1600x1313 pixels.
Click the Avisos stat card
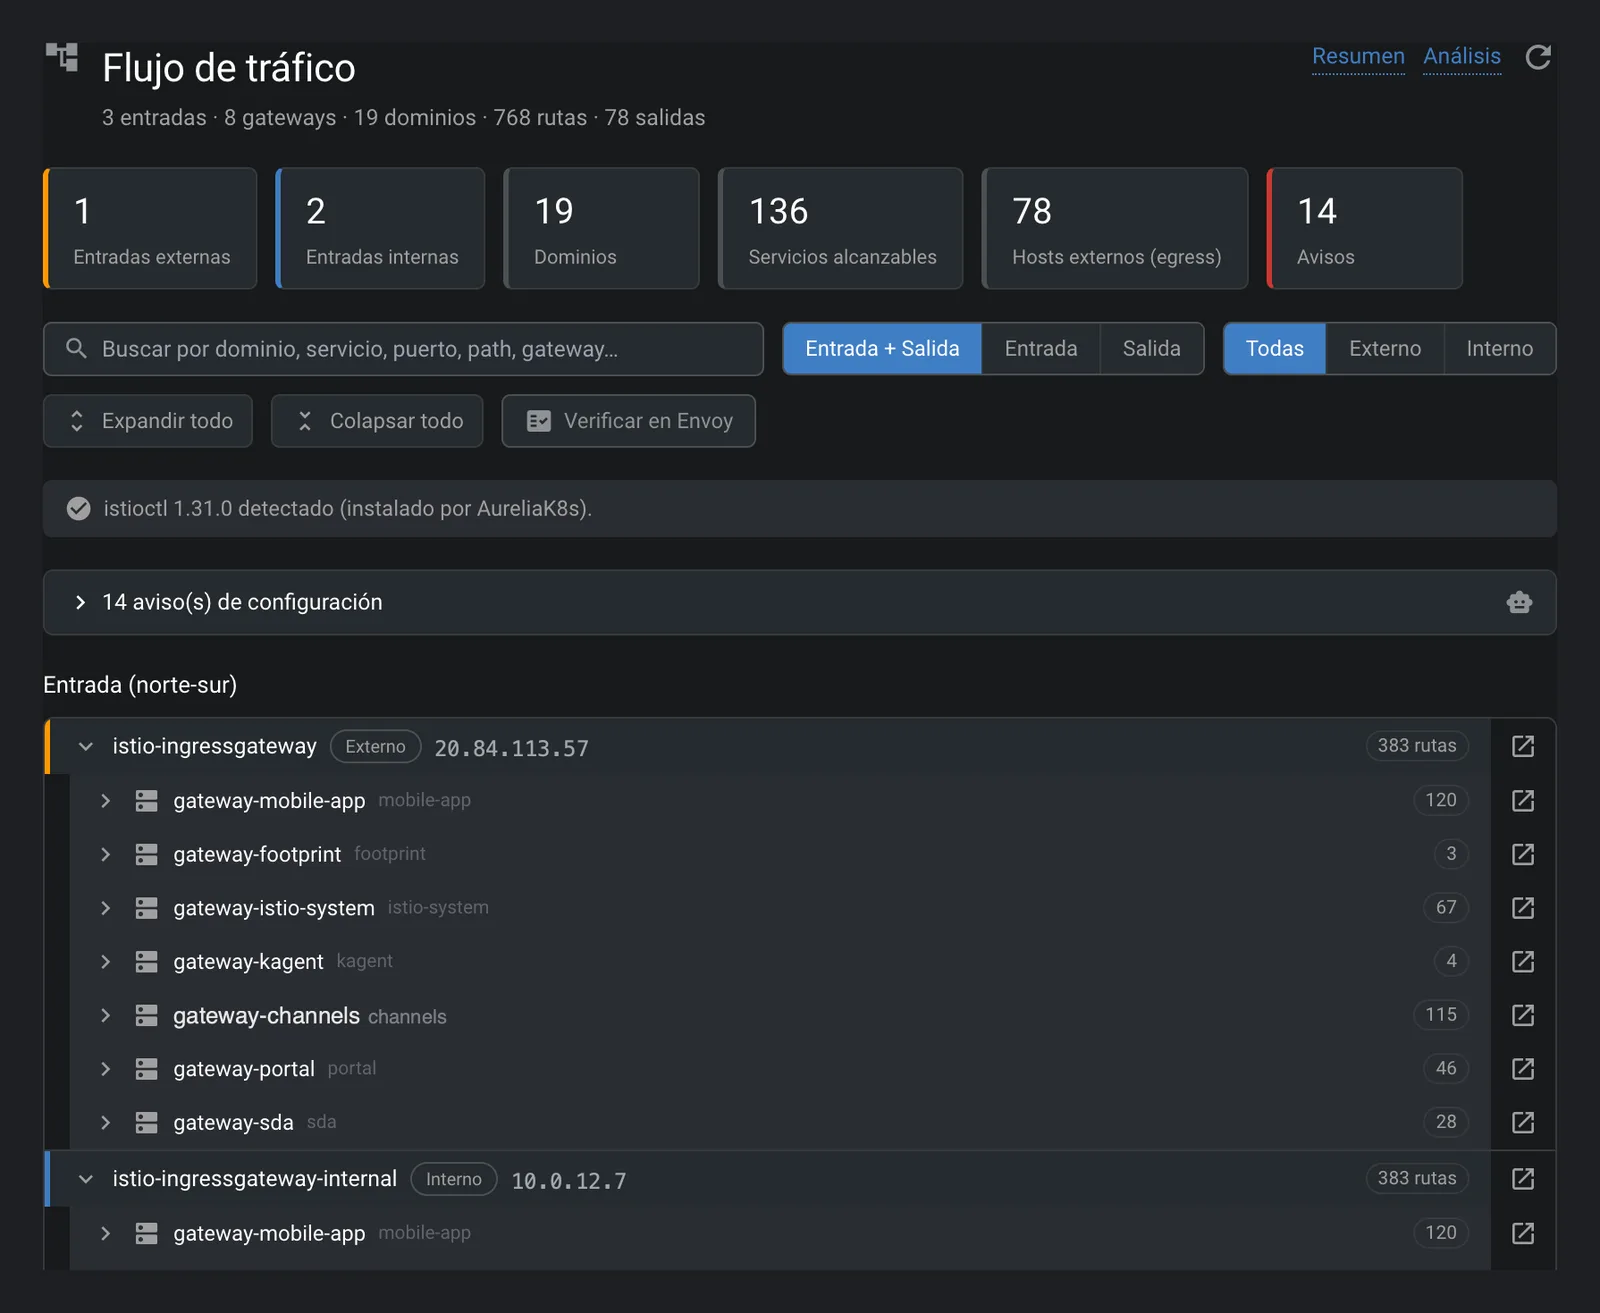click(x=1365, y=229)
